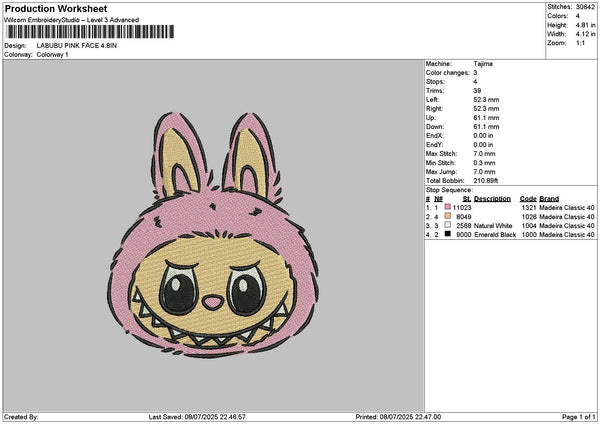
Task: Select the Total Bobbin 210.89ft value
Action: [489, 179]
